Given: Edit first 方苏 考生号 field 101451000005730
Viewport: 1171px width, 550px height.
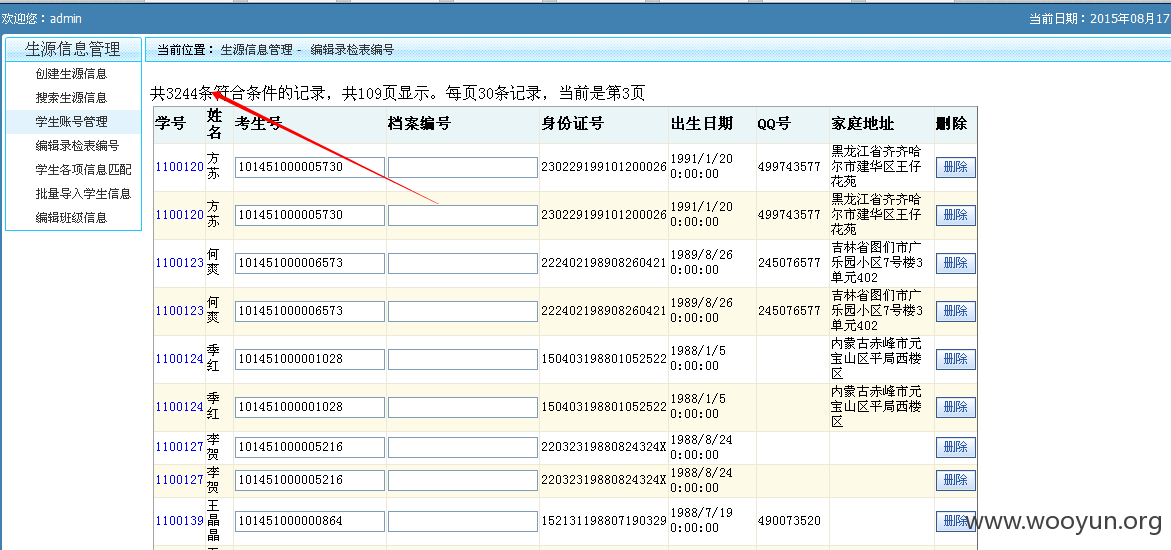Looking at the screenshot, I should pyautogui.click(x=310, y=167).
